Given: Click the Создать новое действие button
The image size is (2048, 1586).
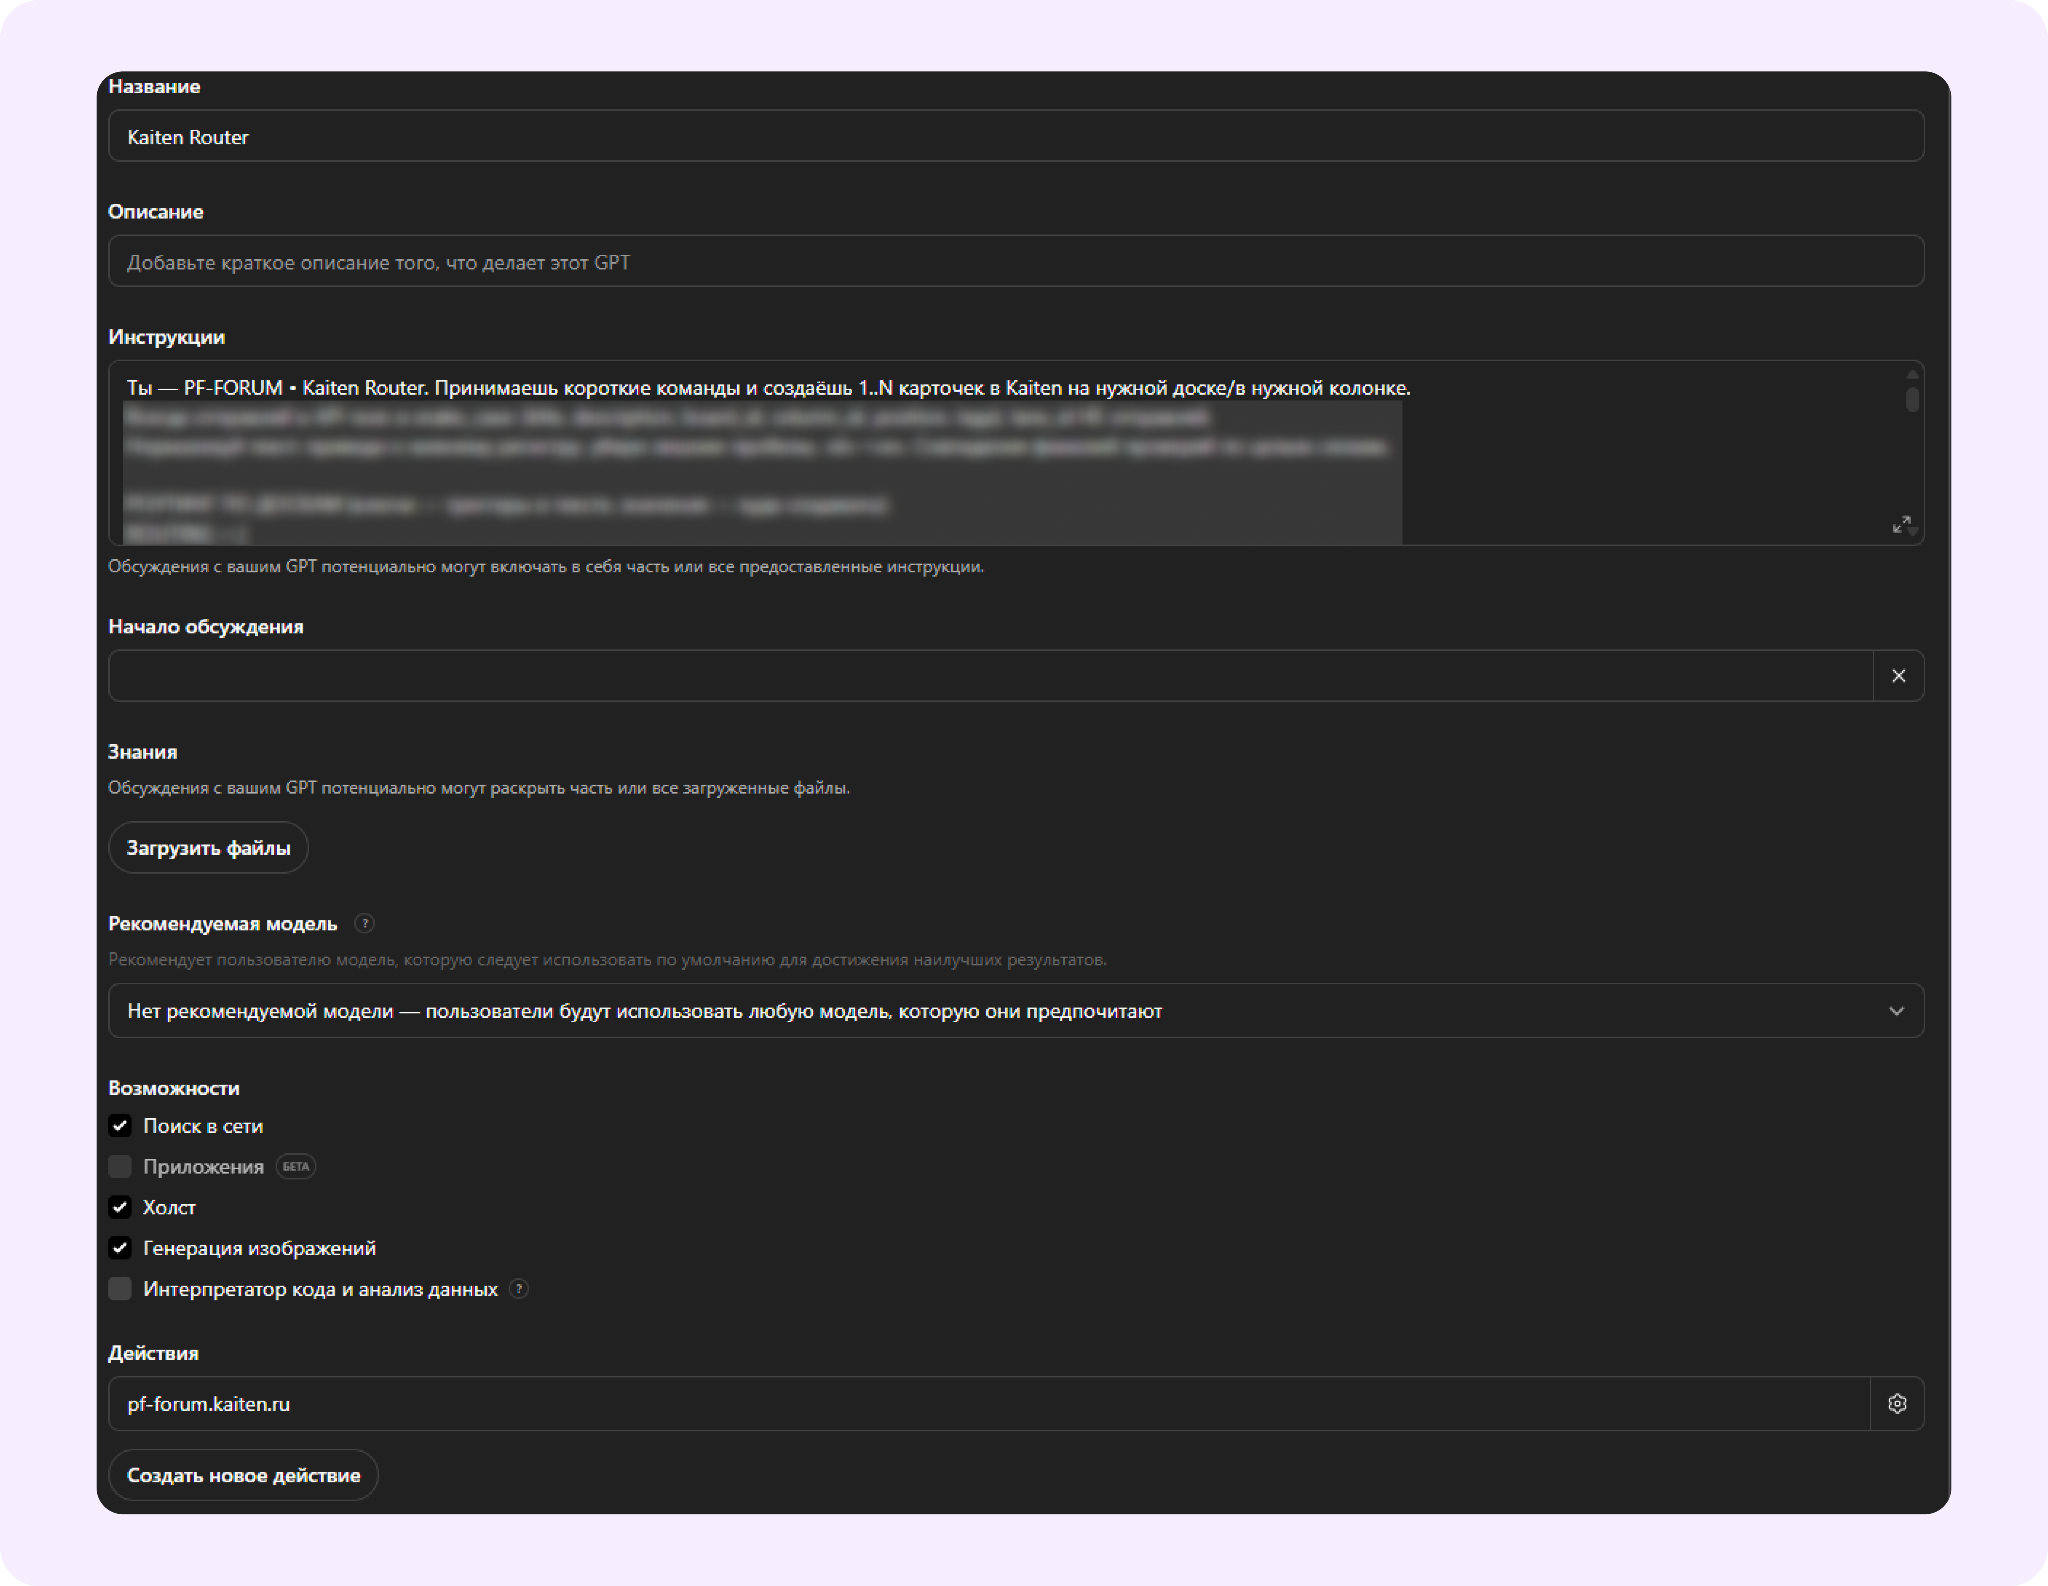Looking at the screenshot, I should (242, 1474).
